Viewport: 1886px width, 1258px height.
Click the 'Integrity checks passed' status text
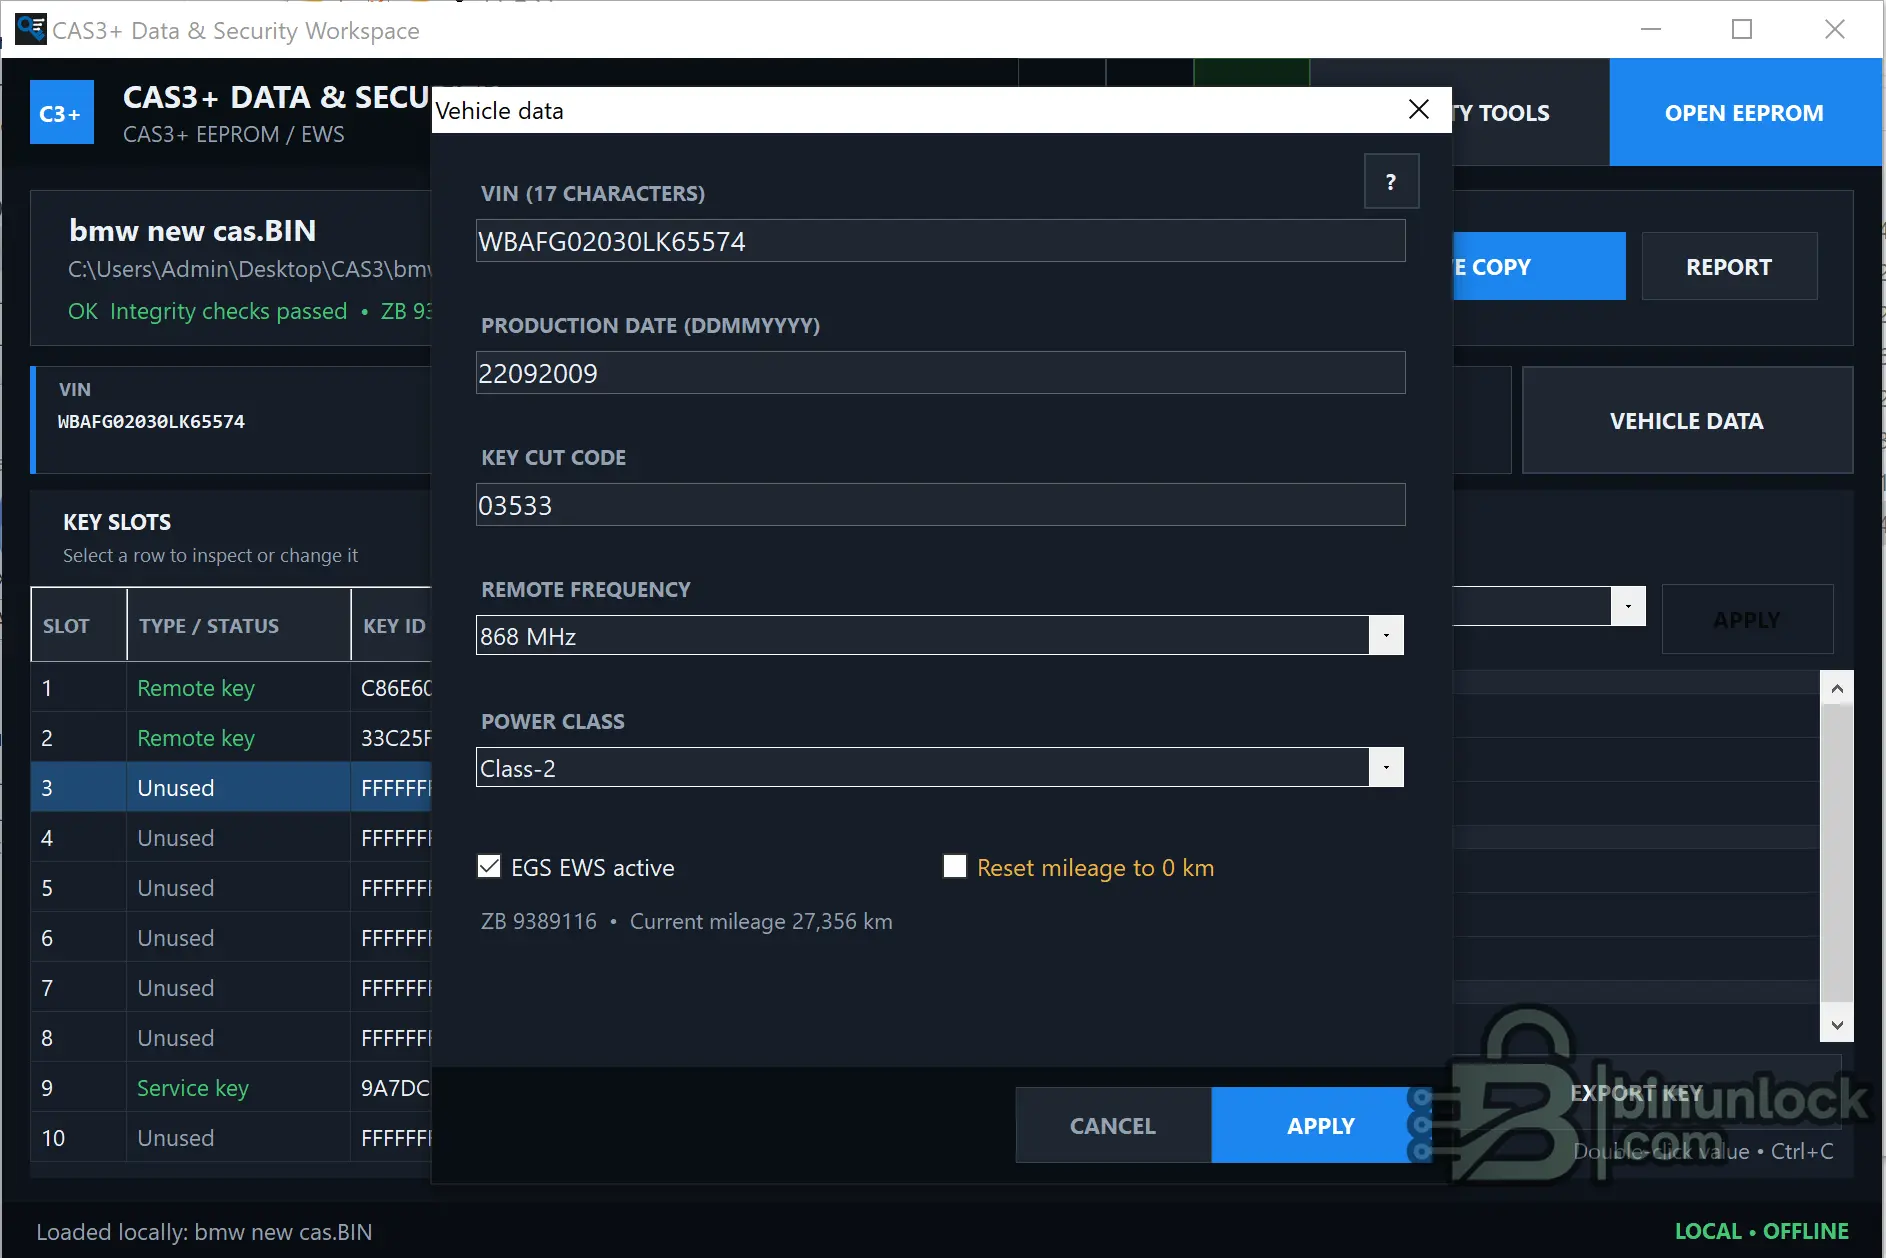pyautogui.click(x=228, y=311)
